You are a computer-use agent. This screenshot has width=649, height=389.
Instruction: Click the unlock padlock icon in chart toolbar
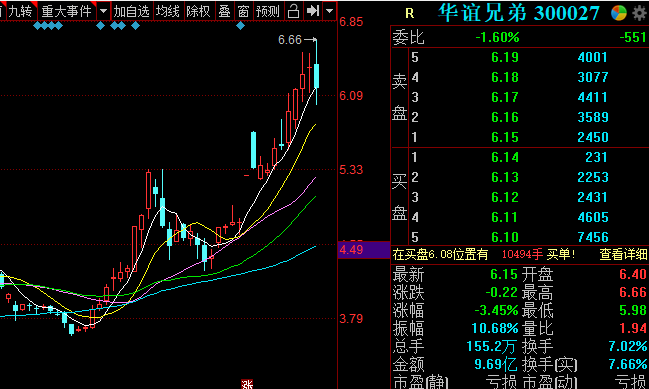(293, 11)
